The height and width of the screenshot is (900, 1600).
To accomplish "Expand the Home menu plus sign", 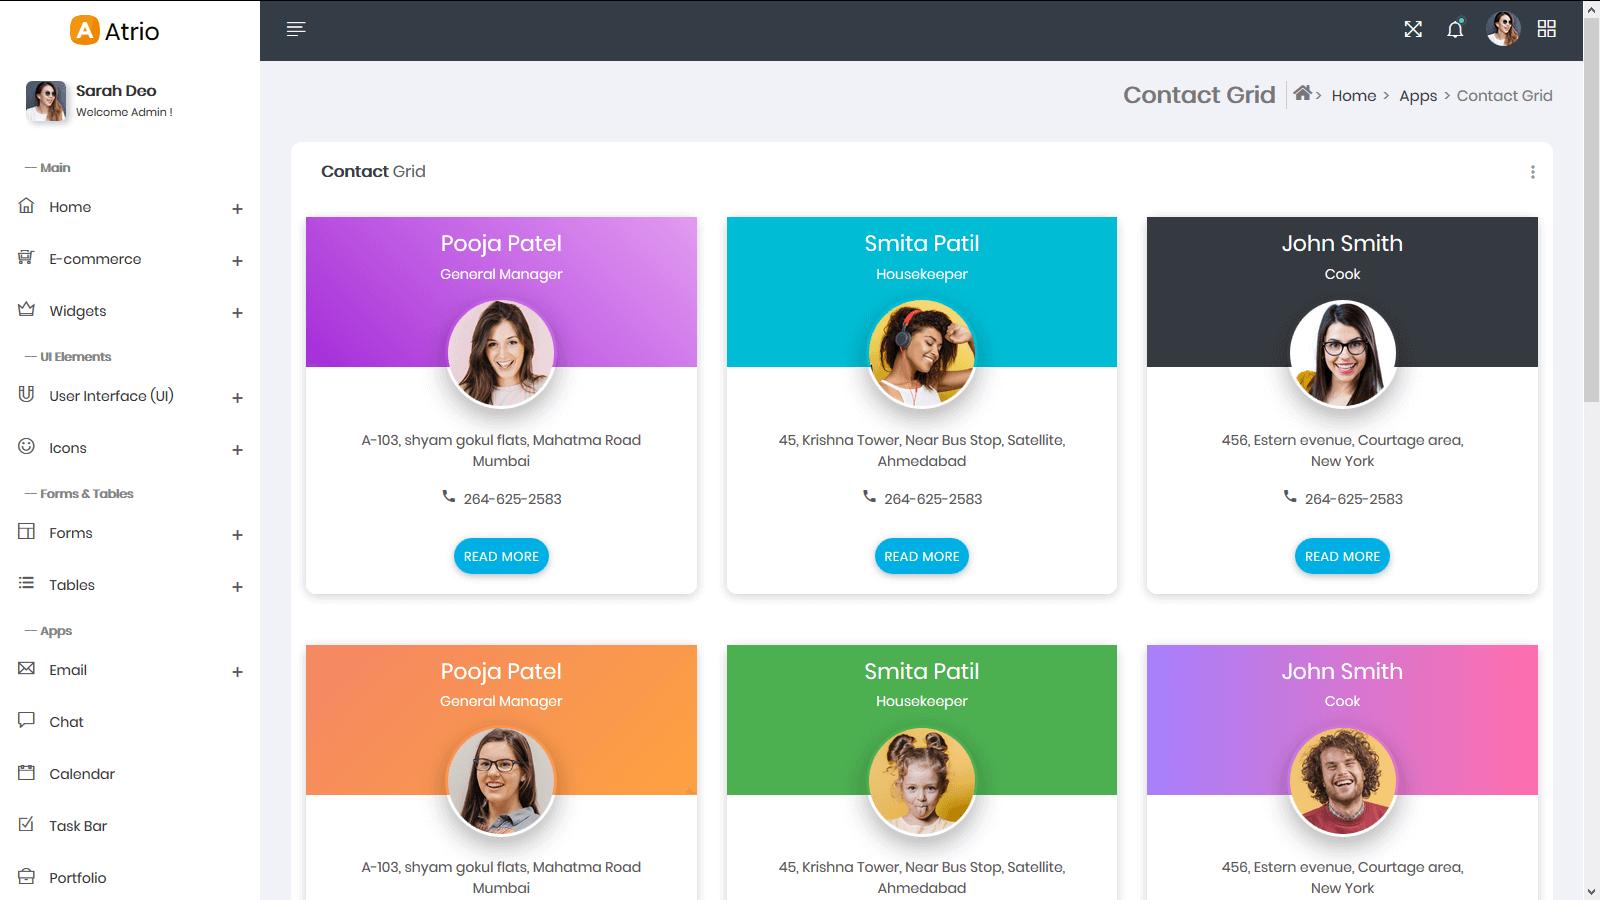I will 237,209.
